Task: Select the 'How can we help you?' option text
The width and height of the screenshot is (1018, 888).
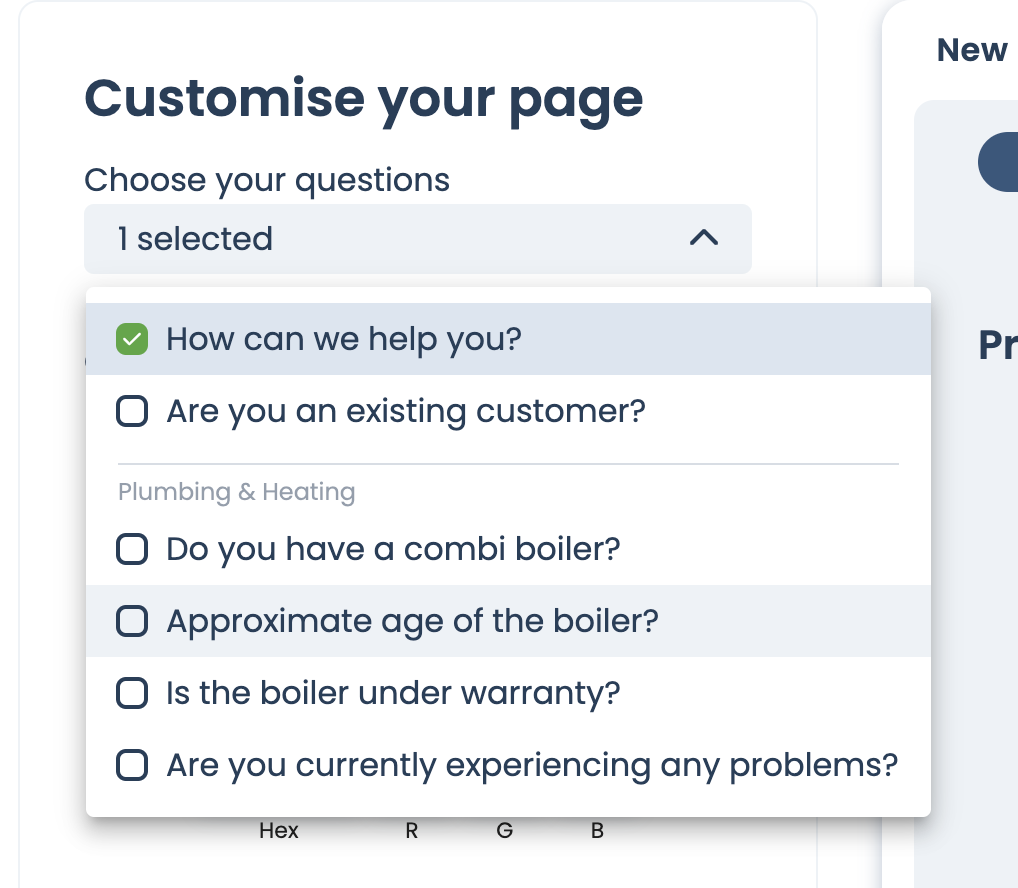Action: (344, 340)
